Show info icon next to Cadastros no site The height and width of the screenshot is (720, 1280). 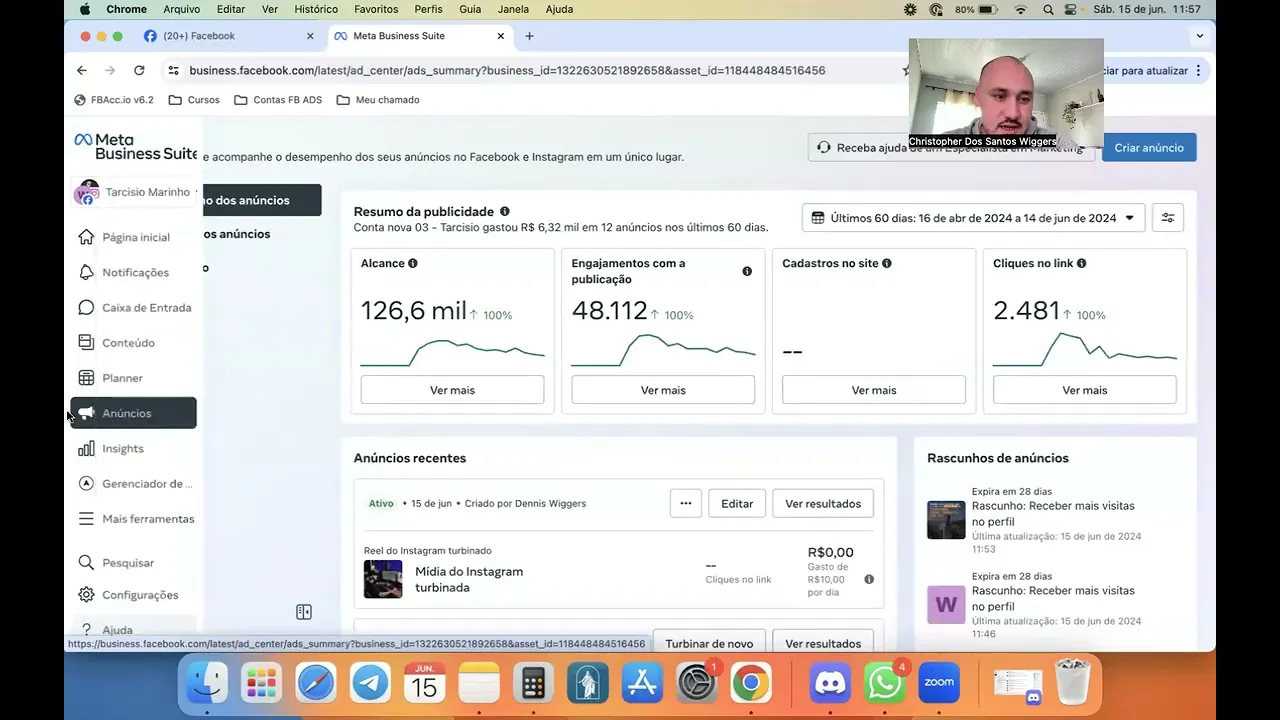887,263
